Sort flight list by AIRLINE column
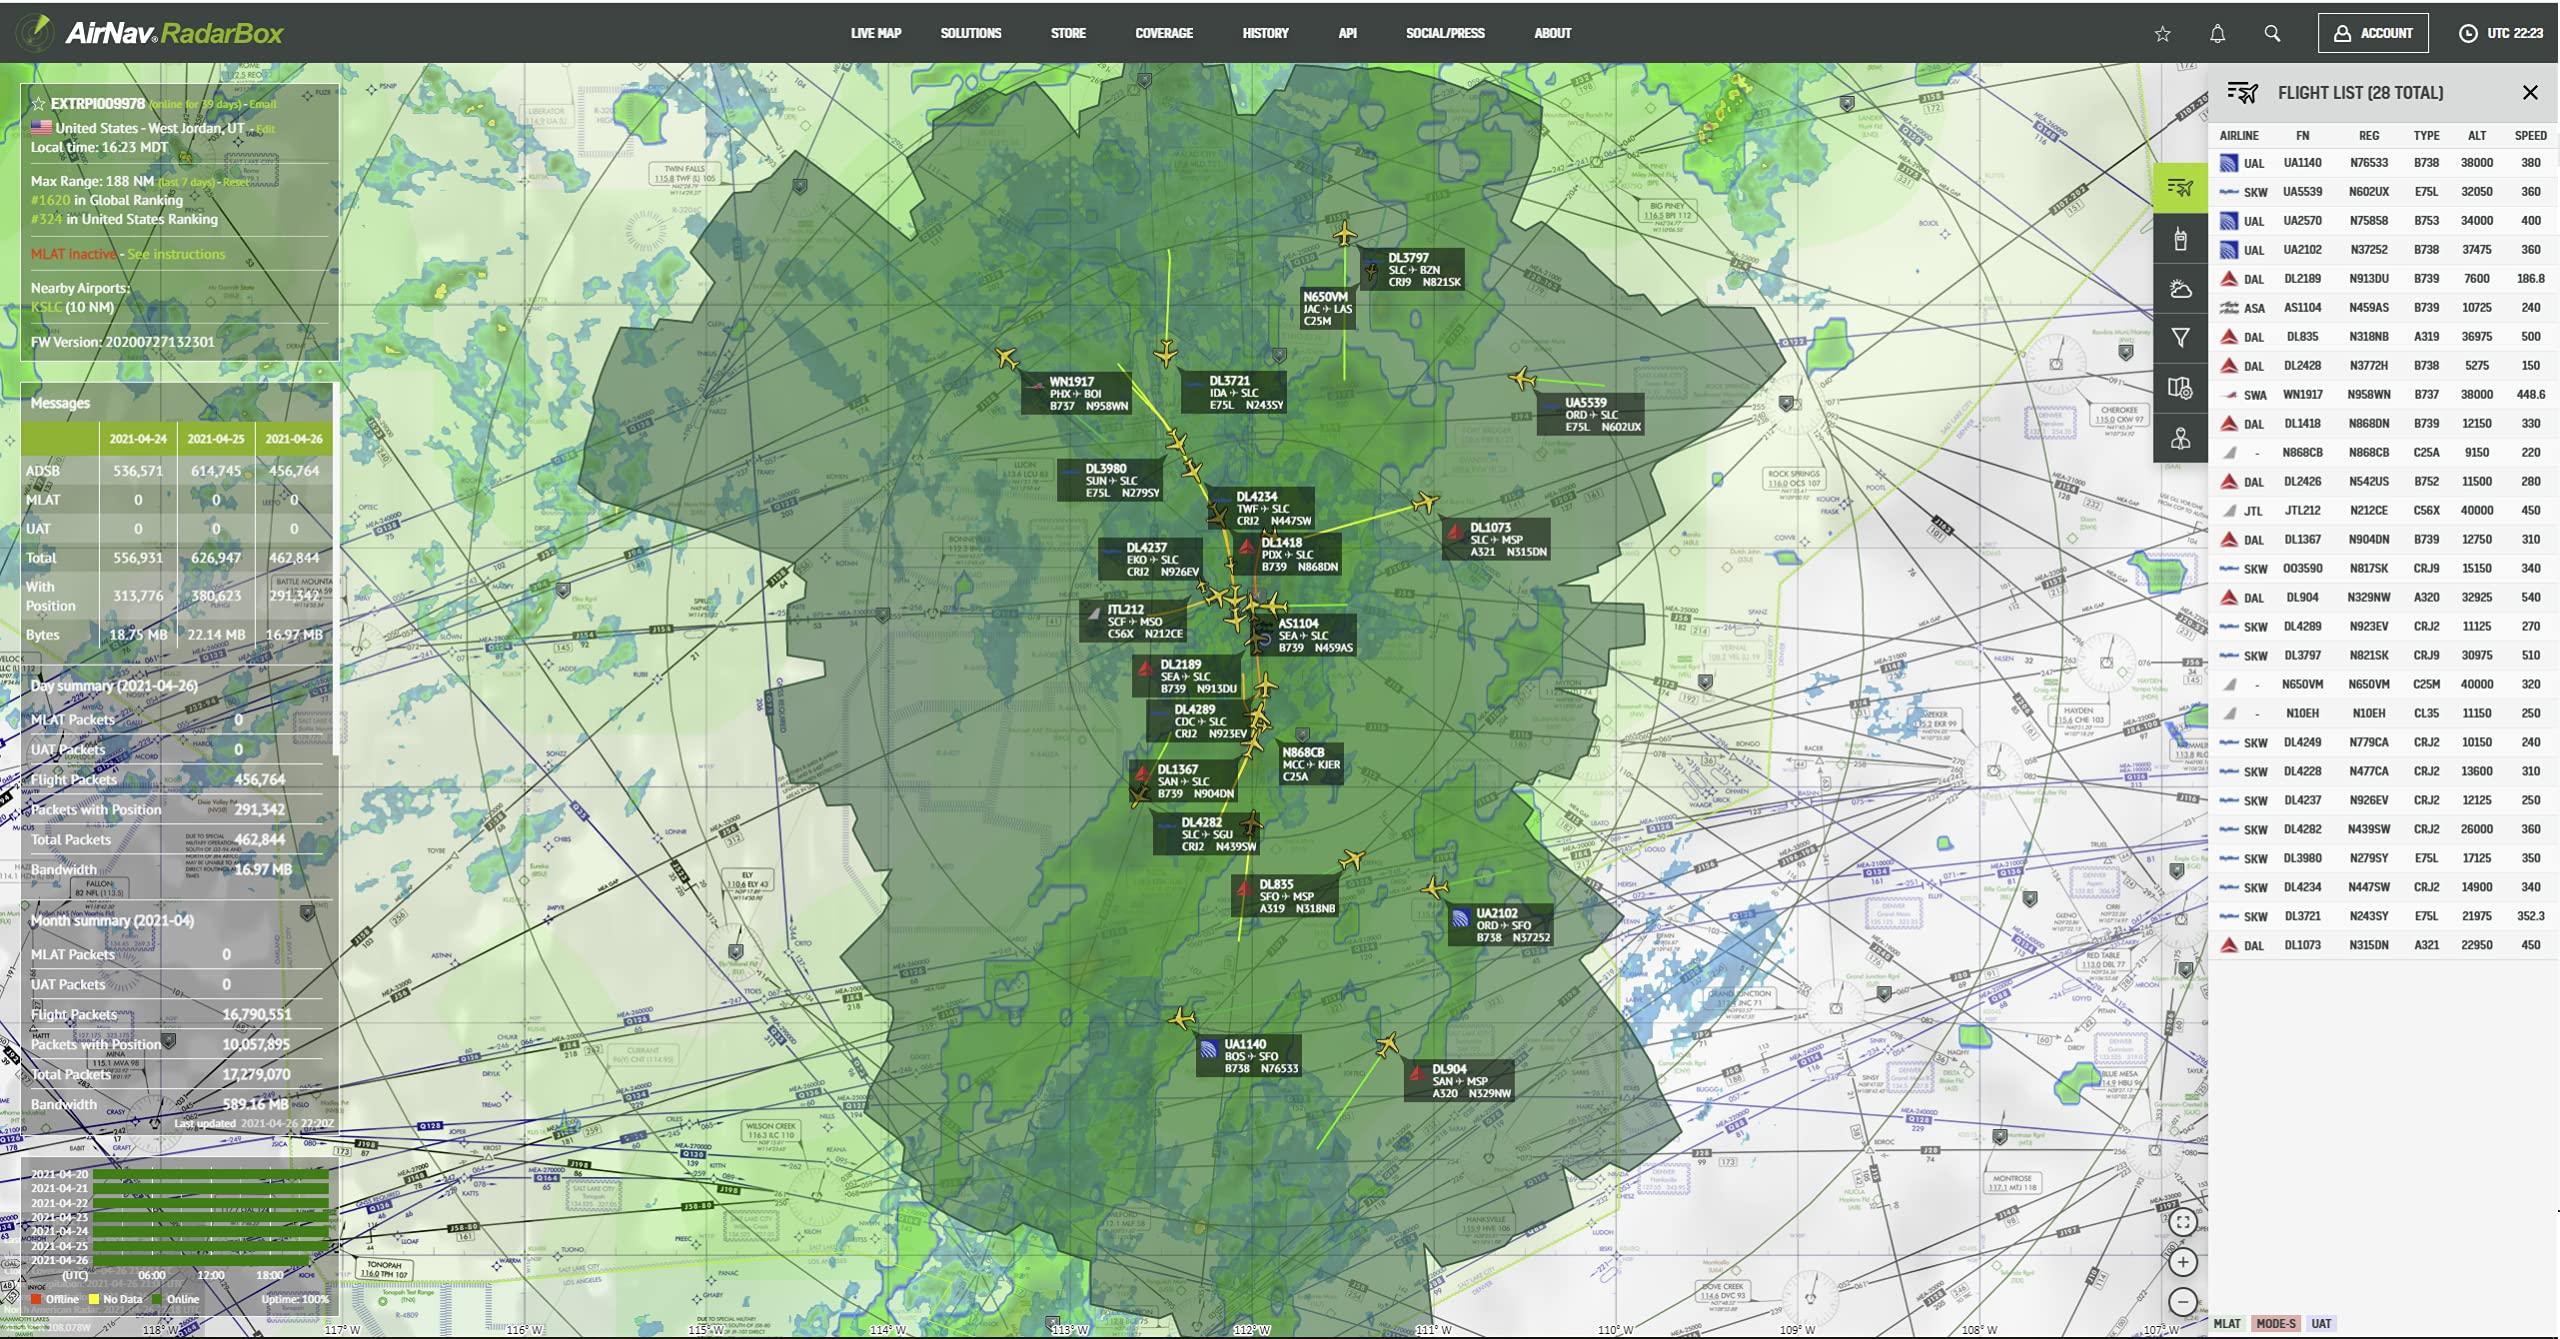This screenshot has height=1339, width=2560. tap(2238, 136)
